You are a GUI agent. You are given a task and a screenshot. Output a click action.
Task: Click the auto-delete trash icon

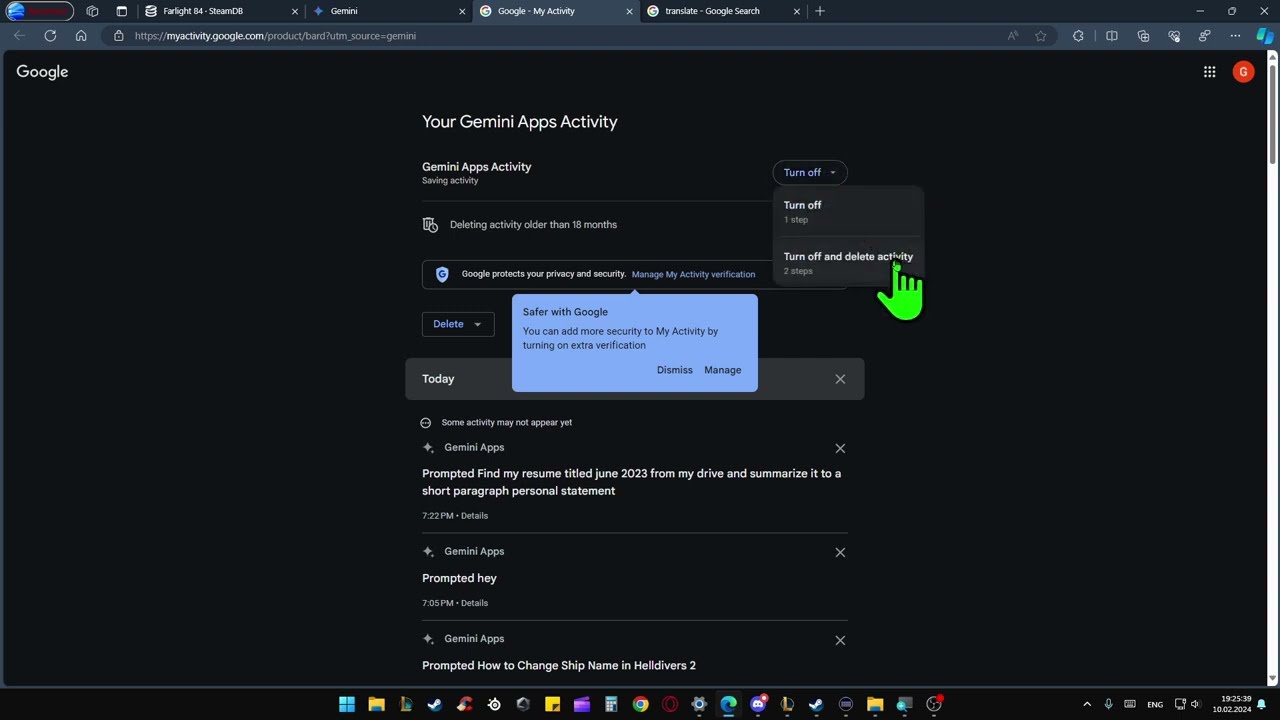pos(430,225)
